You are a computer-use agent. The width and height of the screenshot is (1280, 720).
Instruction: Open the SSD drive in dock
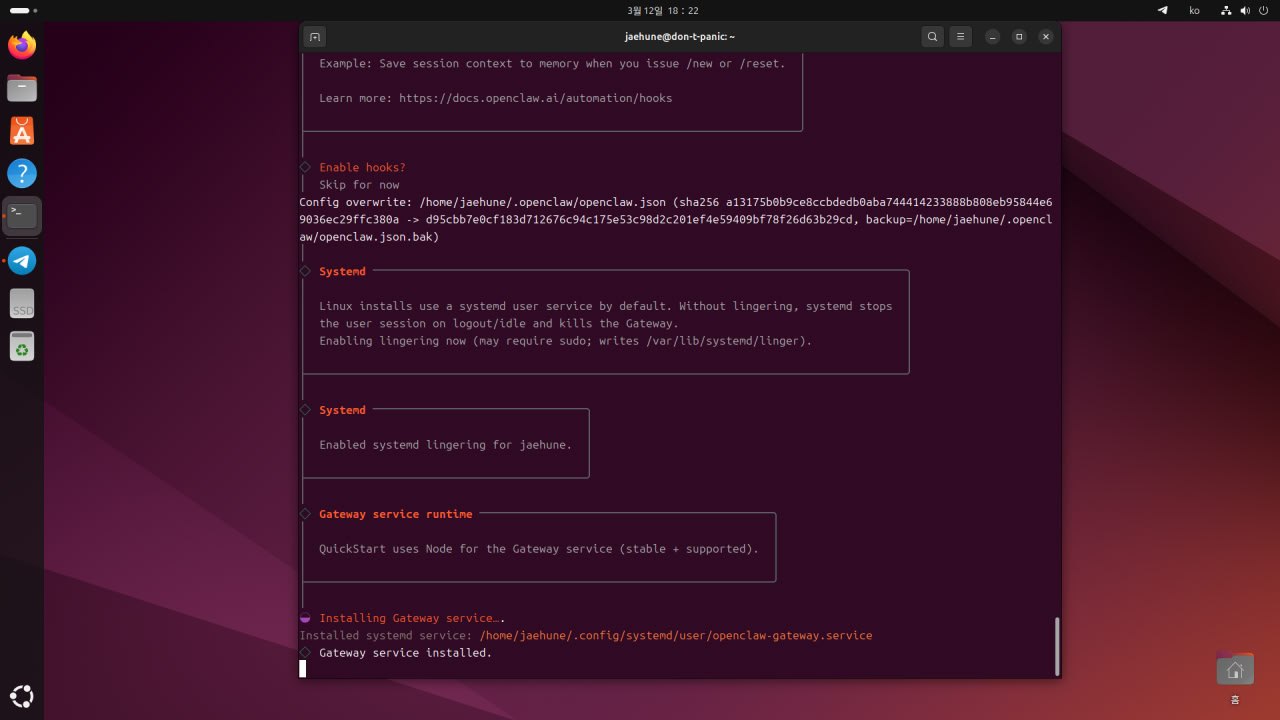pos(22,304)
